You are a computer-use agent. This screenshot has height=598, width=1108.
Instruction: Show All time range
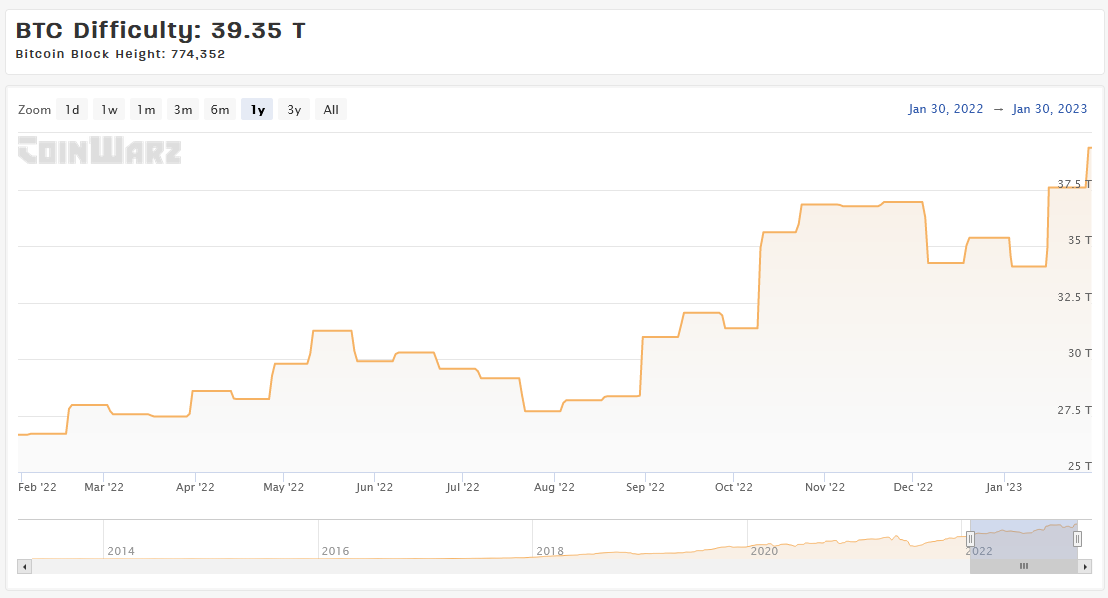point(331,110)
